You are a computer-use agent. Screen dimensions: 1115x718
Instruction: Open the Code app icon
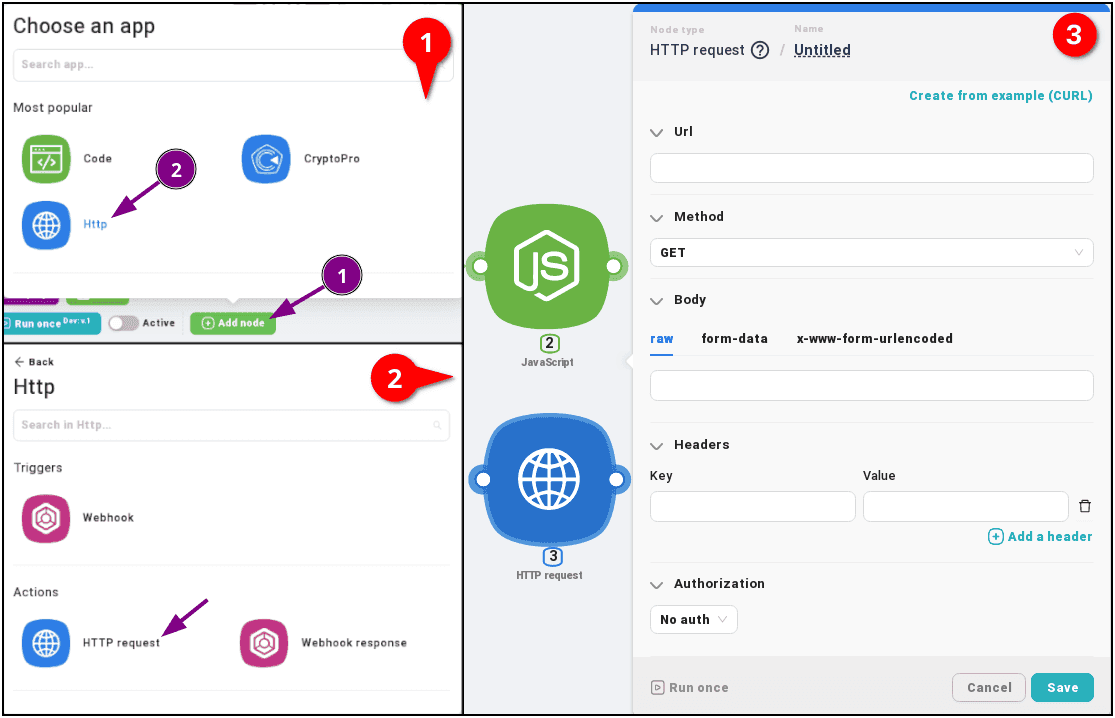click(46, 159)
